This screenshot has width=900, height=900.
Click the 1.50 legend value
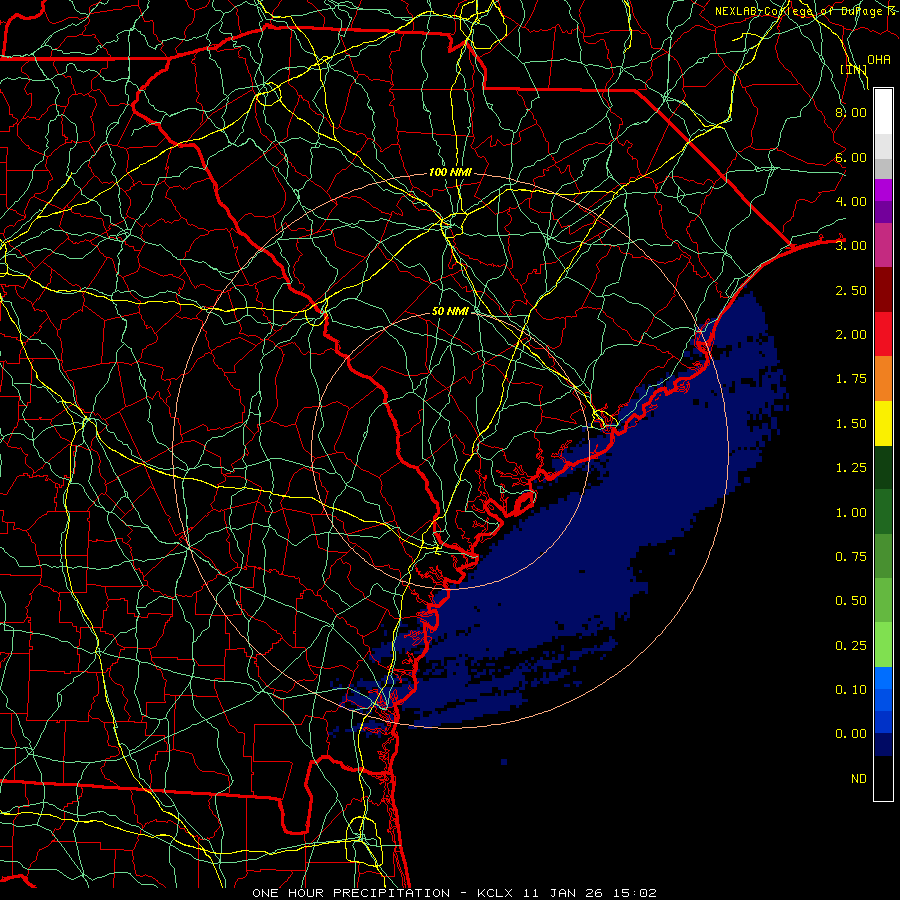click(x=851, y=424)
